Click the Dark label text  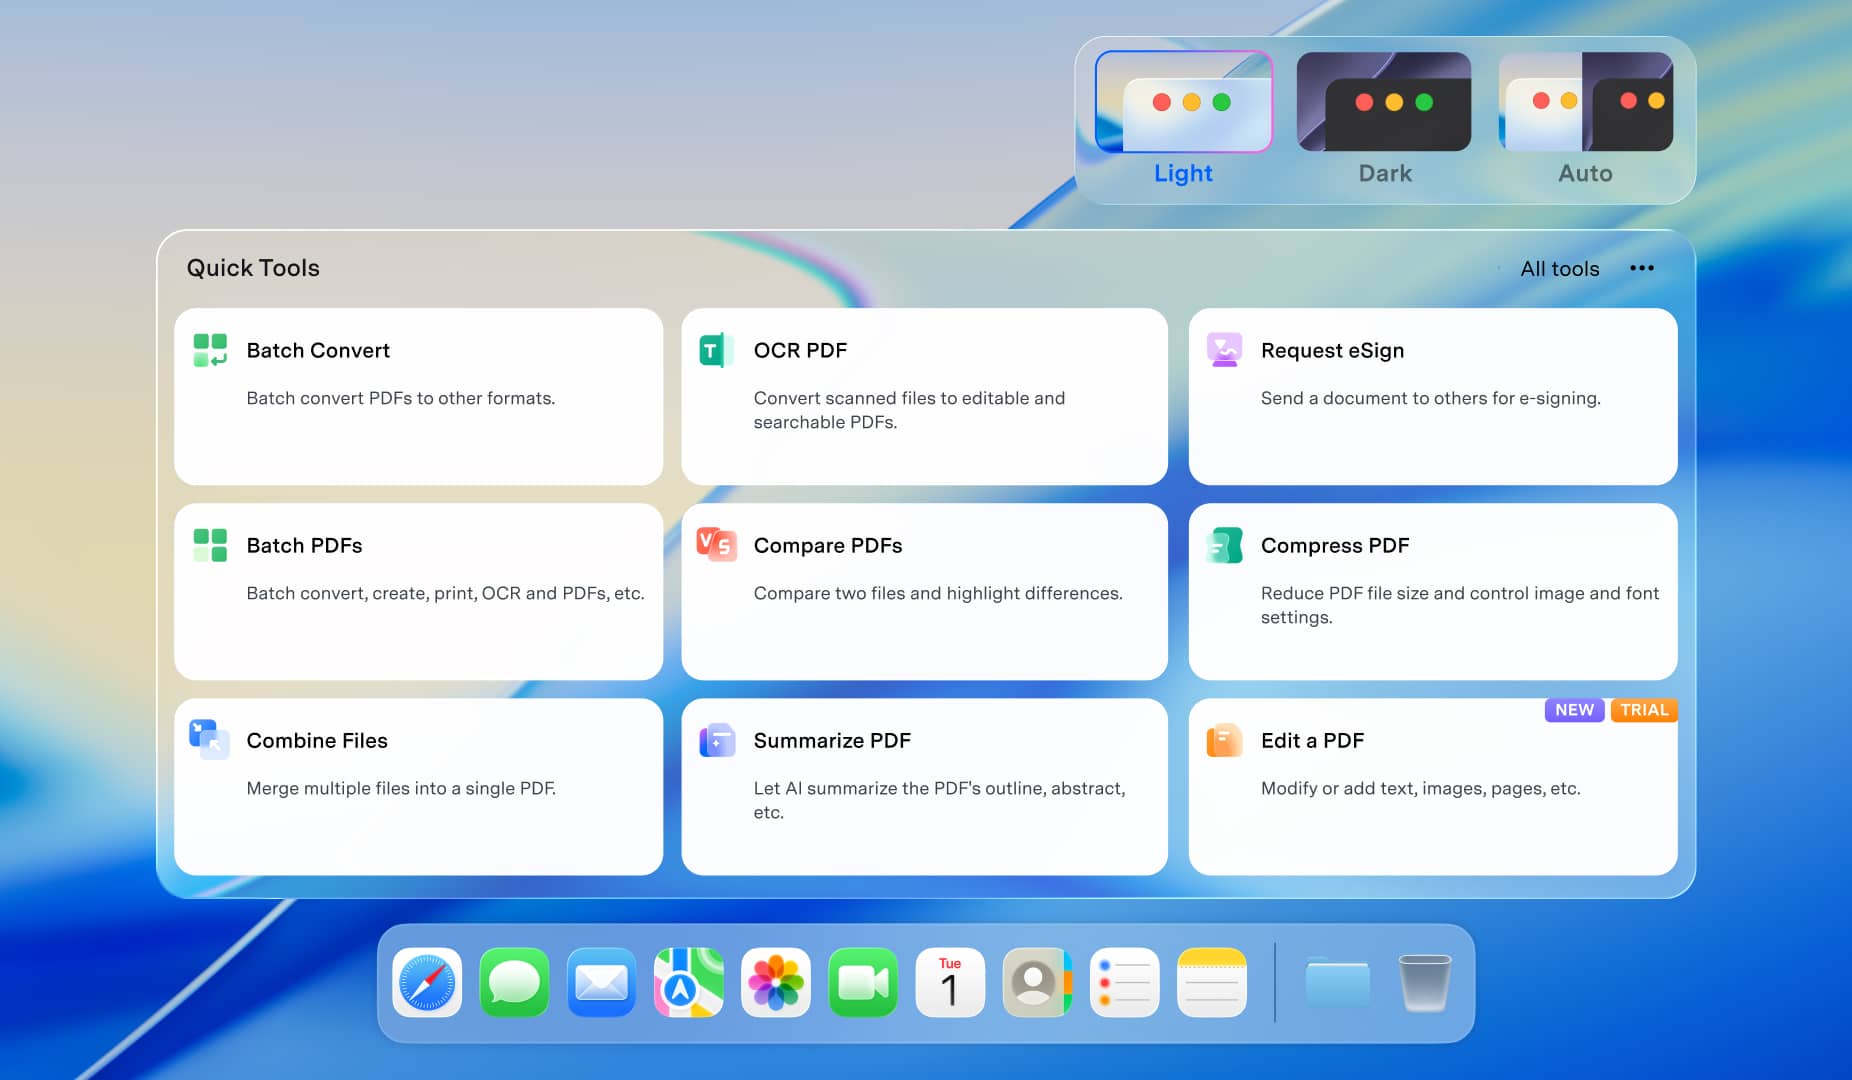pos(1385,174)
